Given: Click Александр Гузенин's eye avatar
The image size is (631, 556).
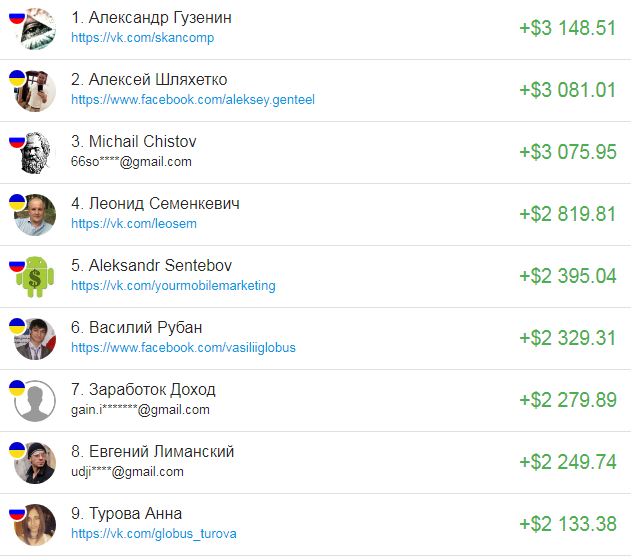Looking at the screenshot, I should [x=35, y=29].
